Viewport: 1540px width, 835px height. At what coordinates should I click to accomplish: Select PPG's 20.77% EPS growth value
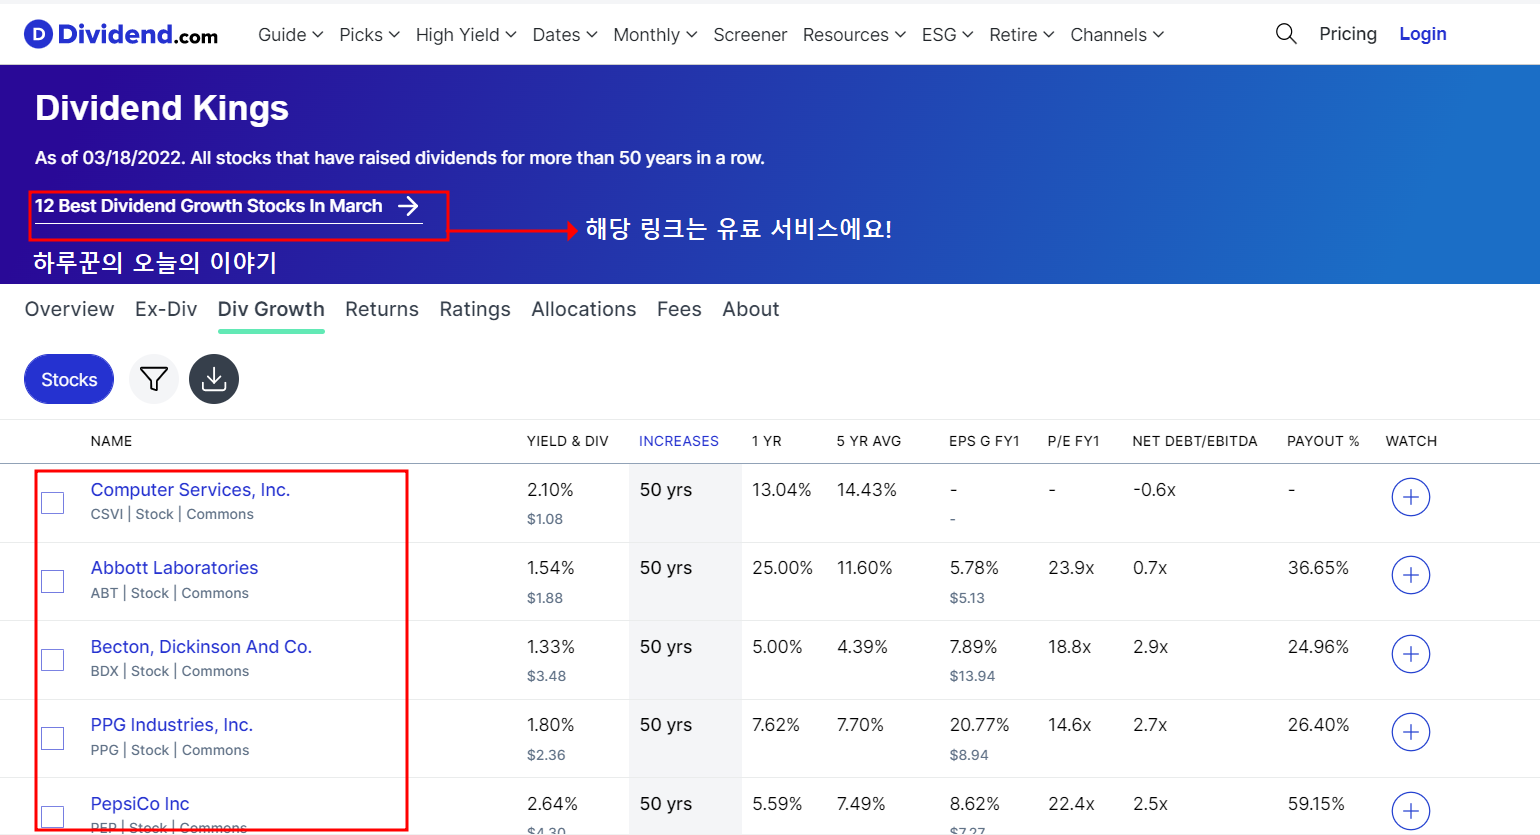[x=979, y=725]
